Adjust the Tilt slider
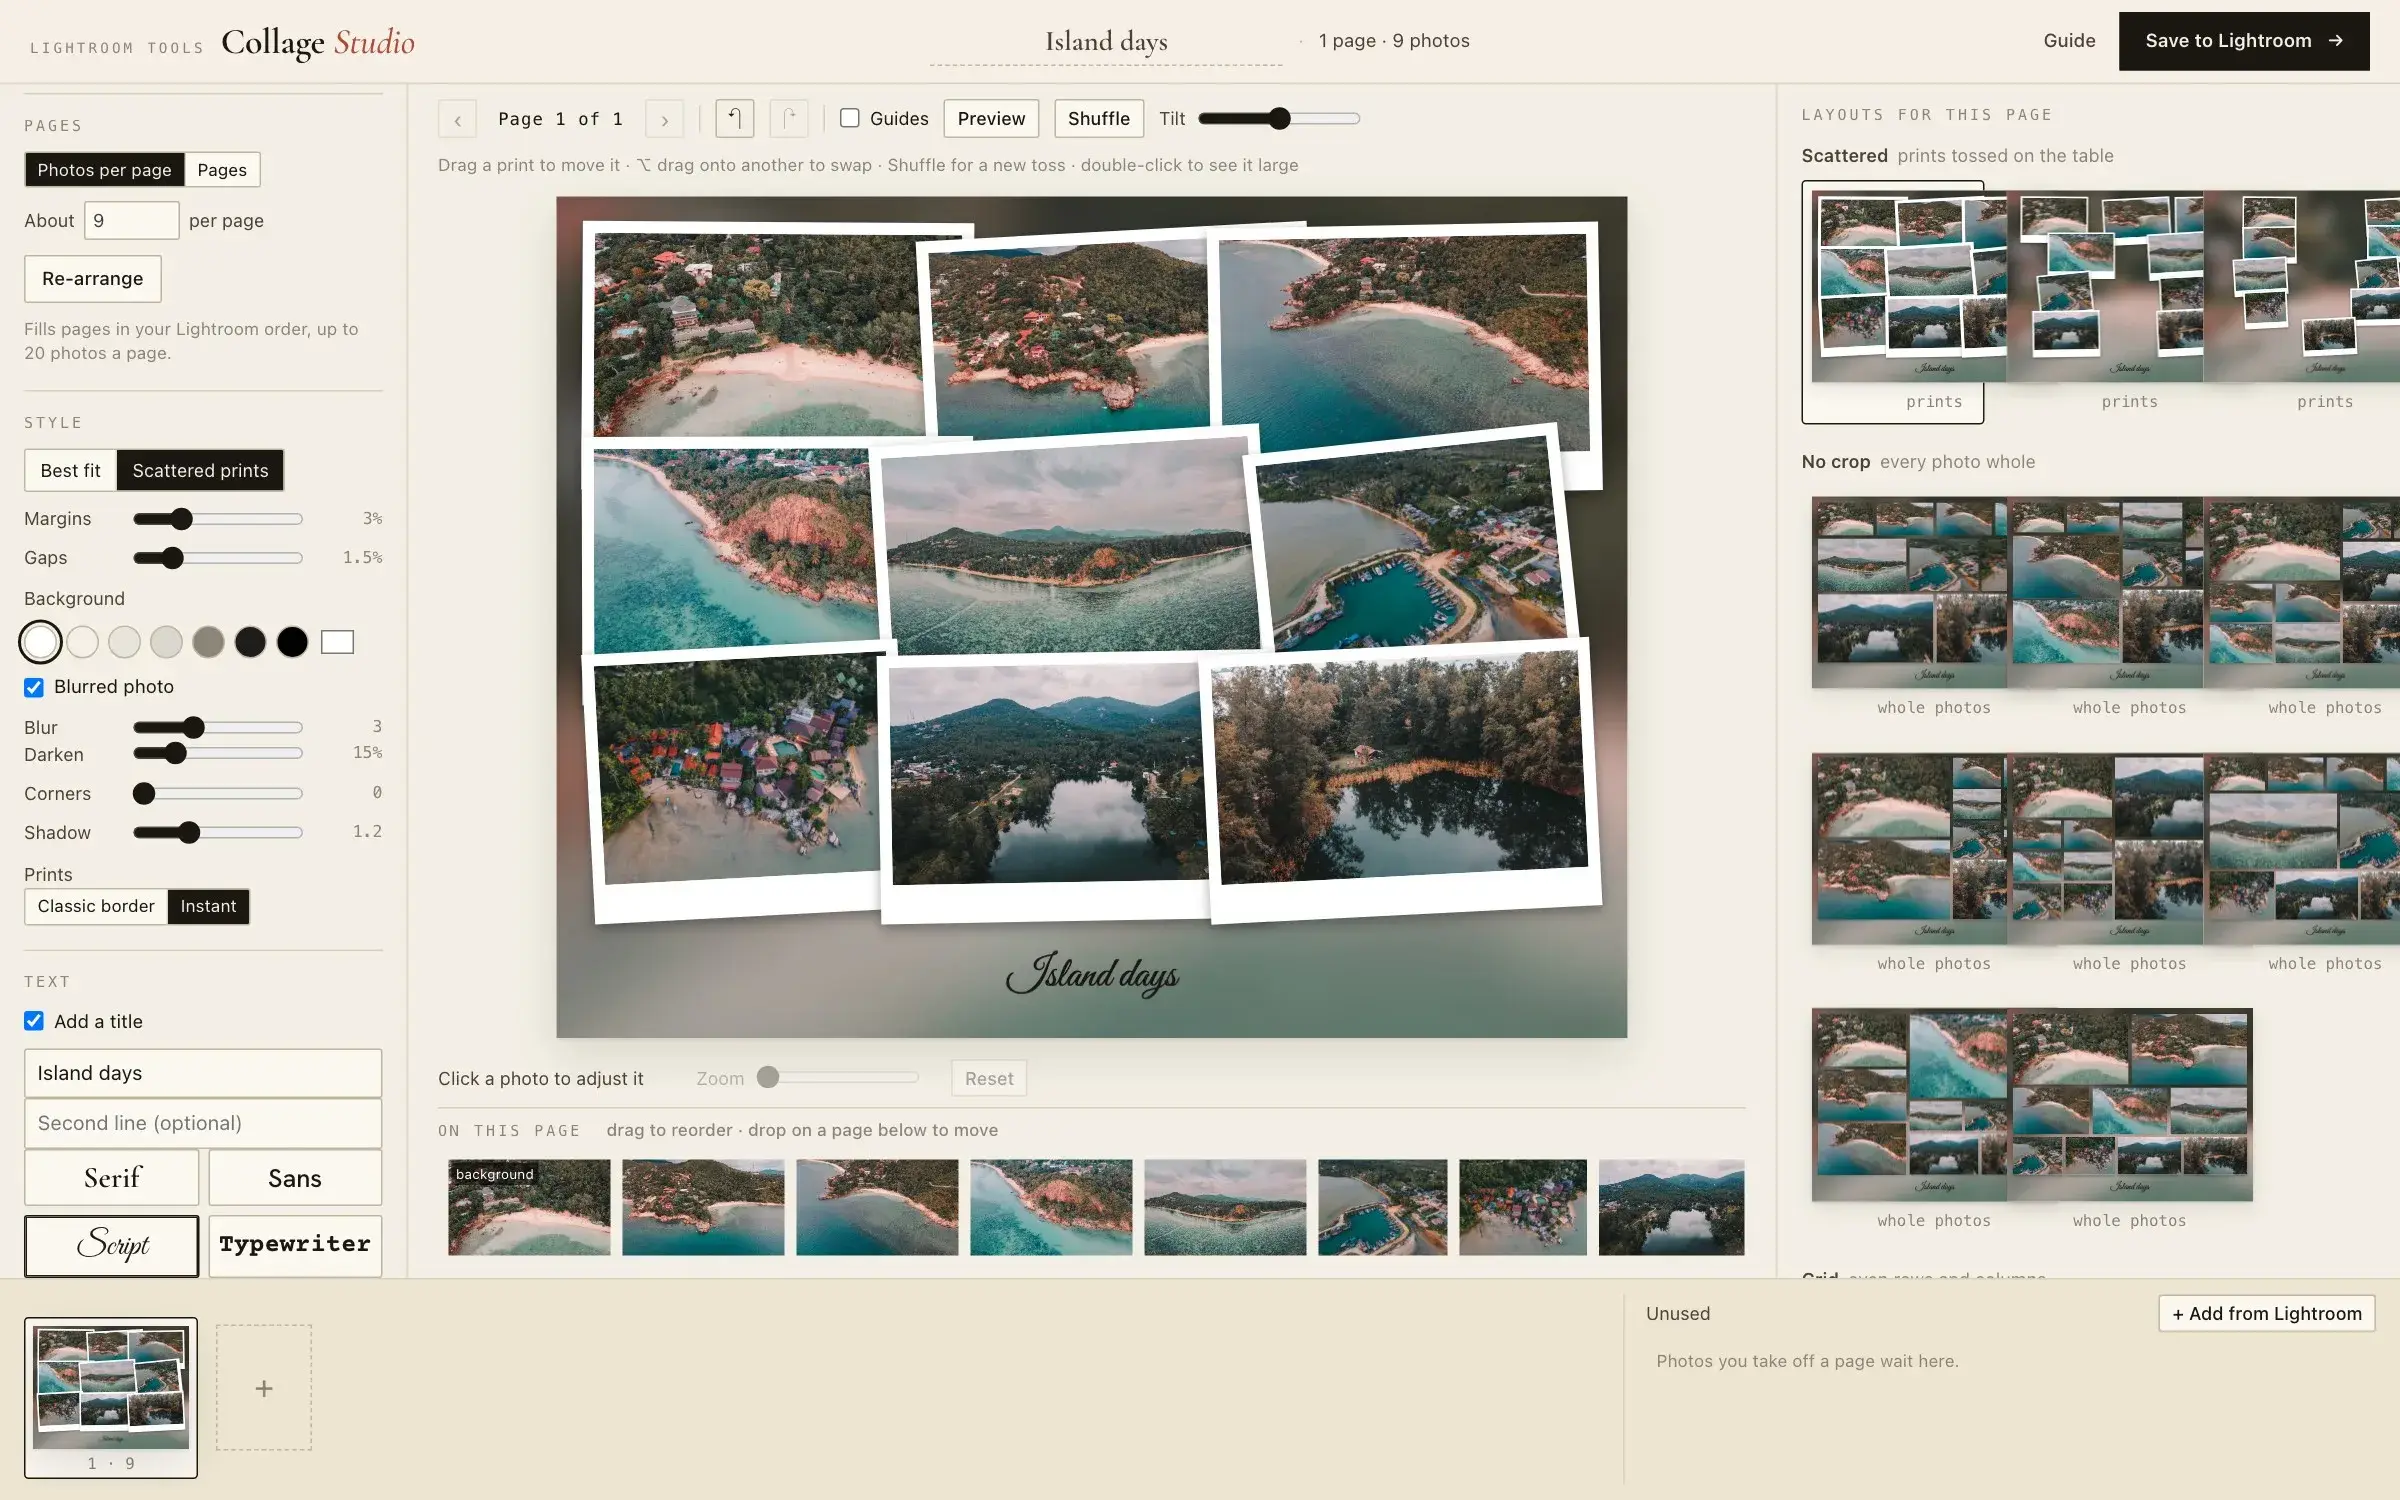2400x1500 pixels. pos(1279,118)
